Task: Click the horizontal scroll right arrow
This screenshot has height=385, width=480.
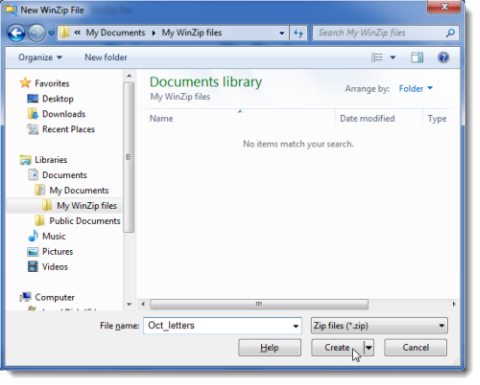Action: tap(454, 304)
